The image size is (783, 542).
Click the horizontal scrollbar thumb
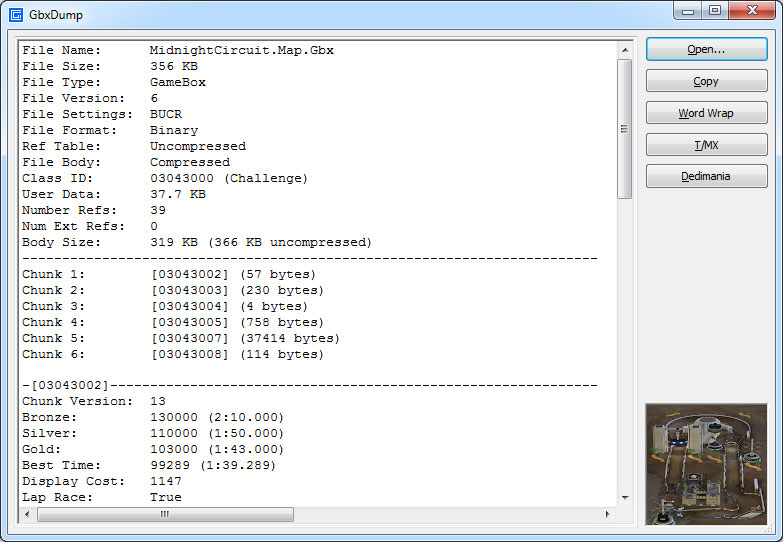click(x=165, y=514)
